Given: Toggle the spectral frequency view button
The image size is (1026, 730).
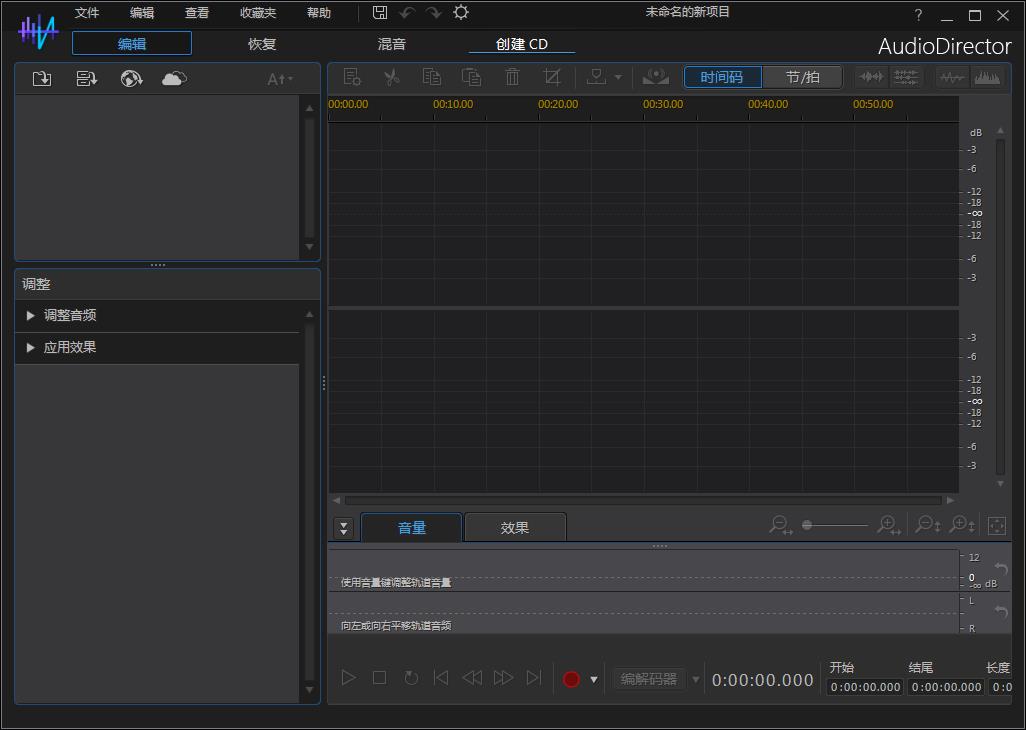Looking at the screenshot, I should (987, 77).
